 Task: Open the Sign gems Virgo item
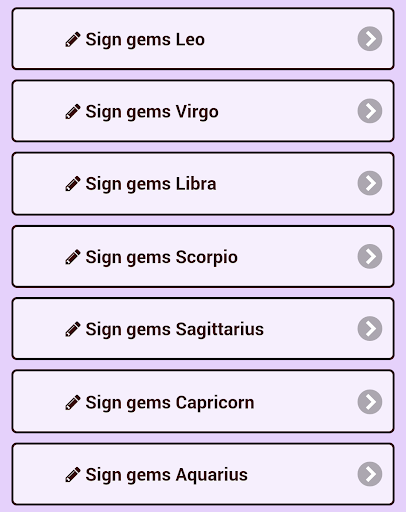(203, 111)
